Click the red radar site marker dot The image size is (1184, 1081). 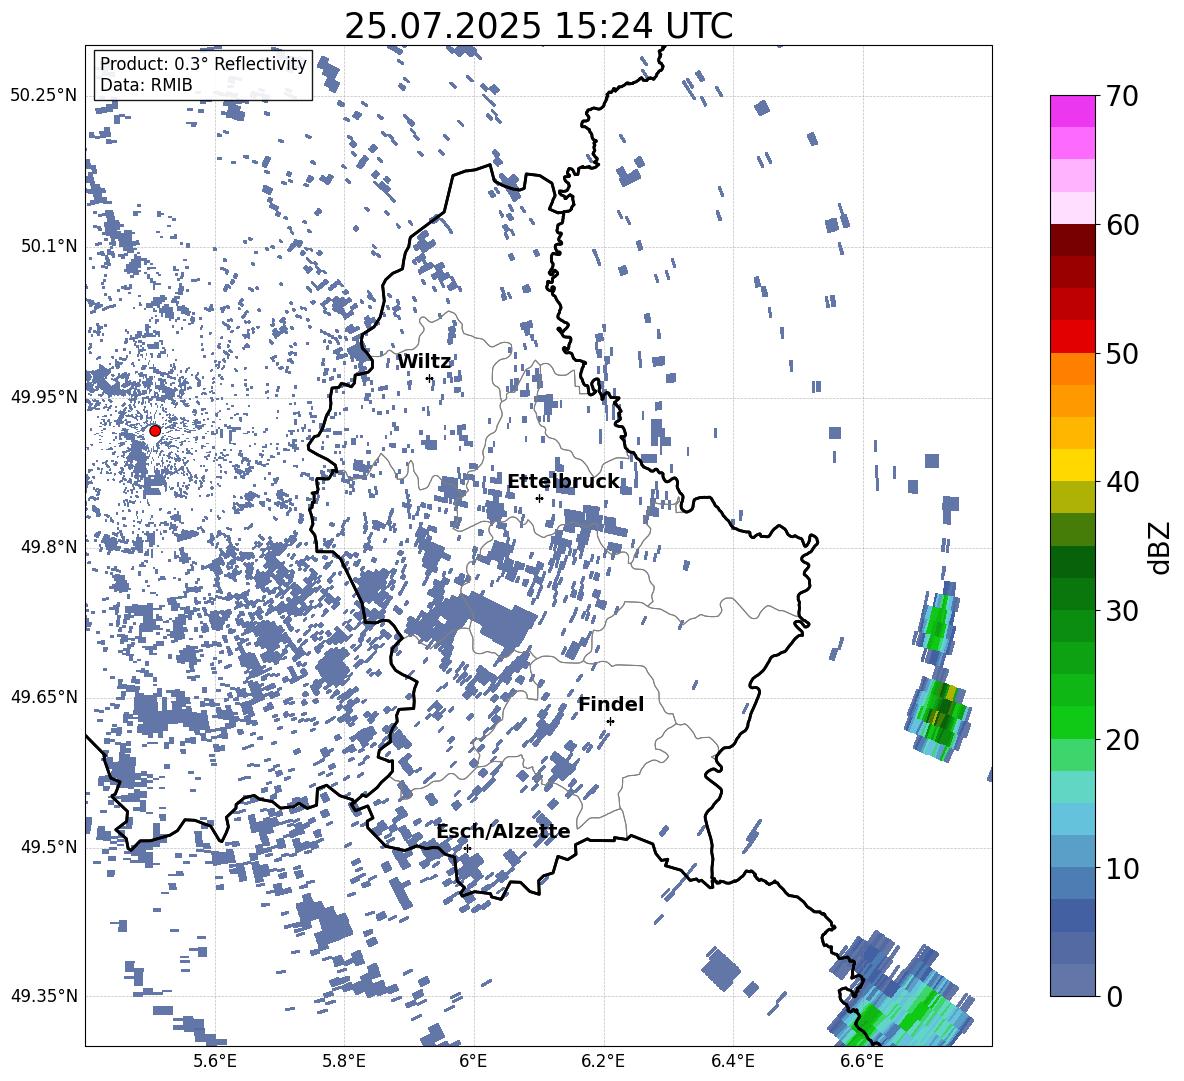point(155,430)
